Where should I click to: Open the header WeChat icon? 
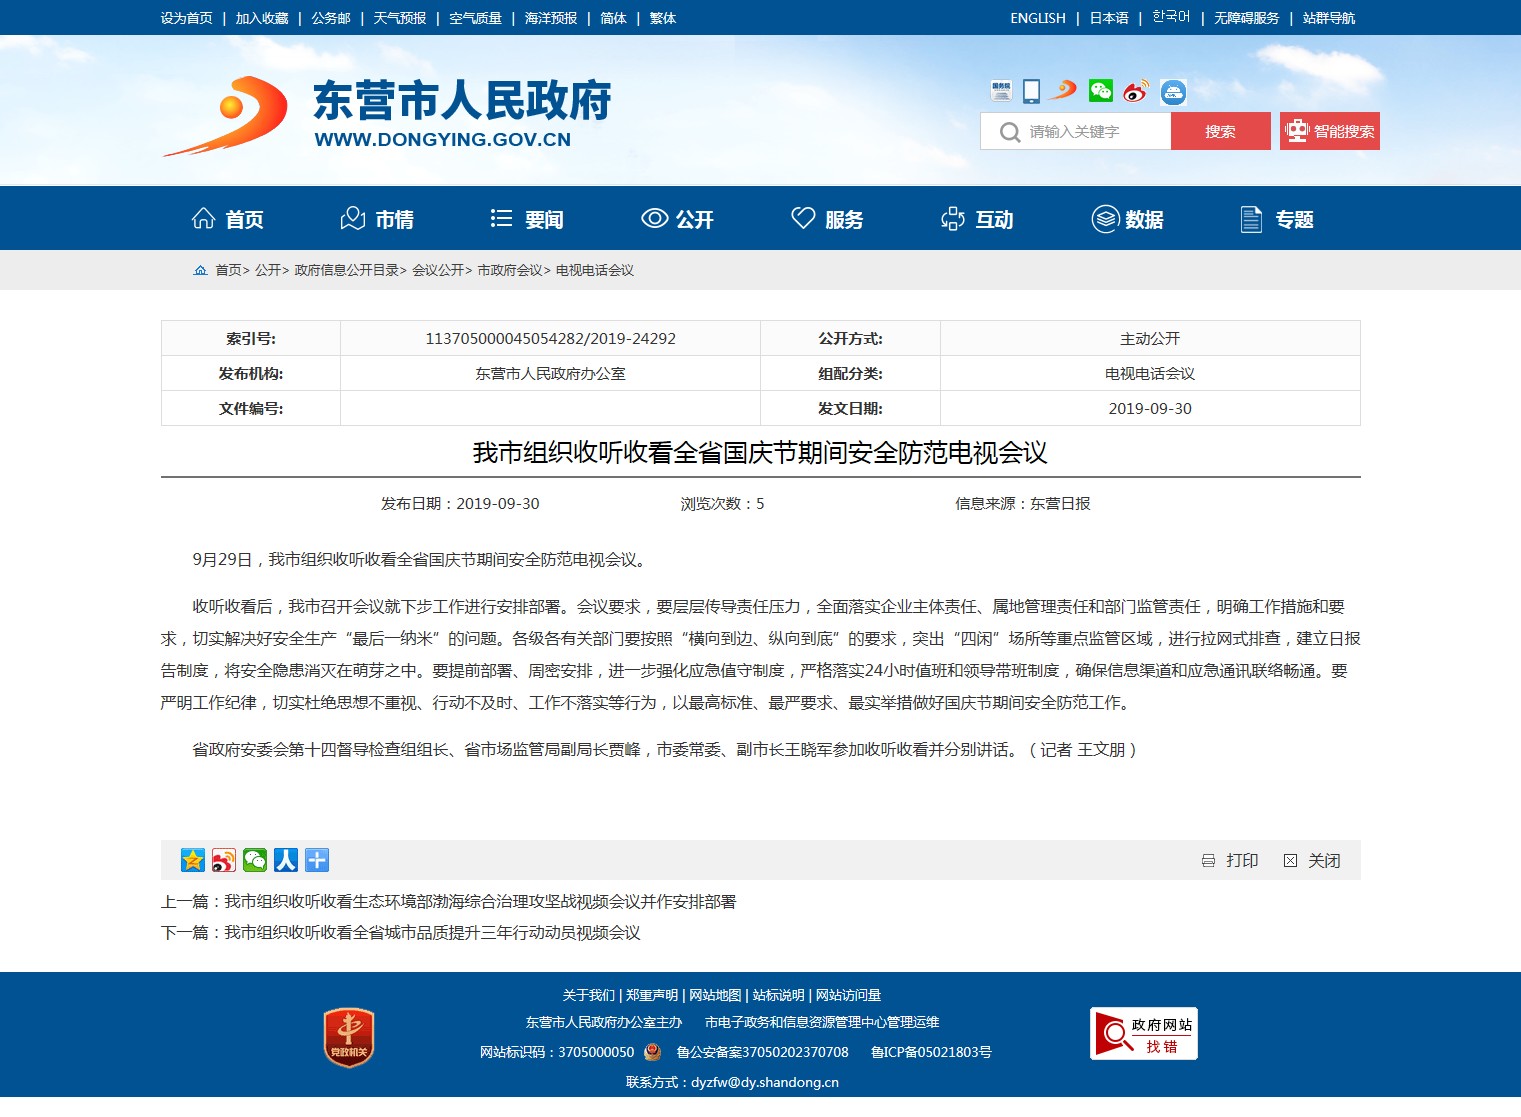coord(1100,92)
